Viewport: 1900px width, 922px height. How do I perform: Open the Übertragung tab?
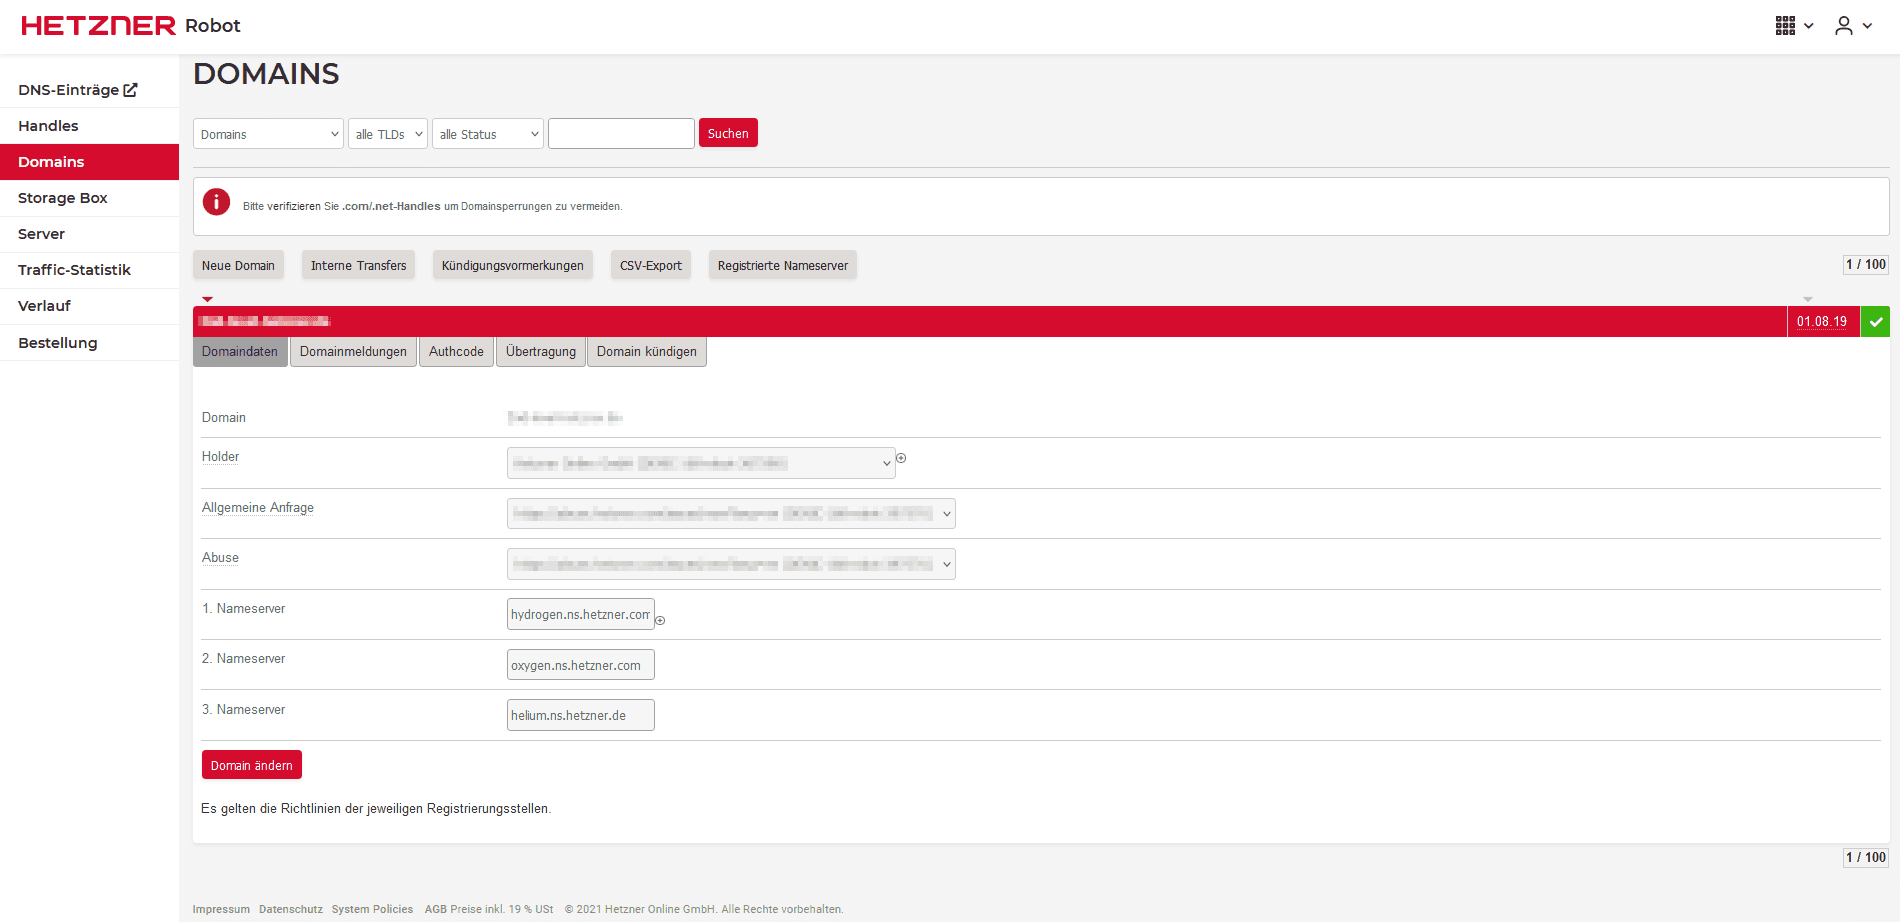tap(541, 352)
